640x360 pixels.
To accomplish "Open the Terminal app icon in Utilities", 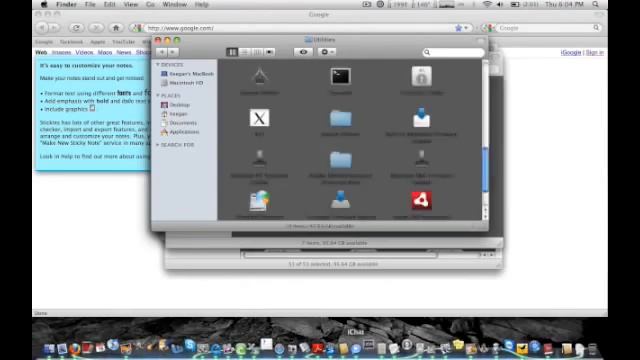I will (340, 76).
